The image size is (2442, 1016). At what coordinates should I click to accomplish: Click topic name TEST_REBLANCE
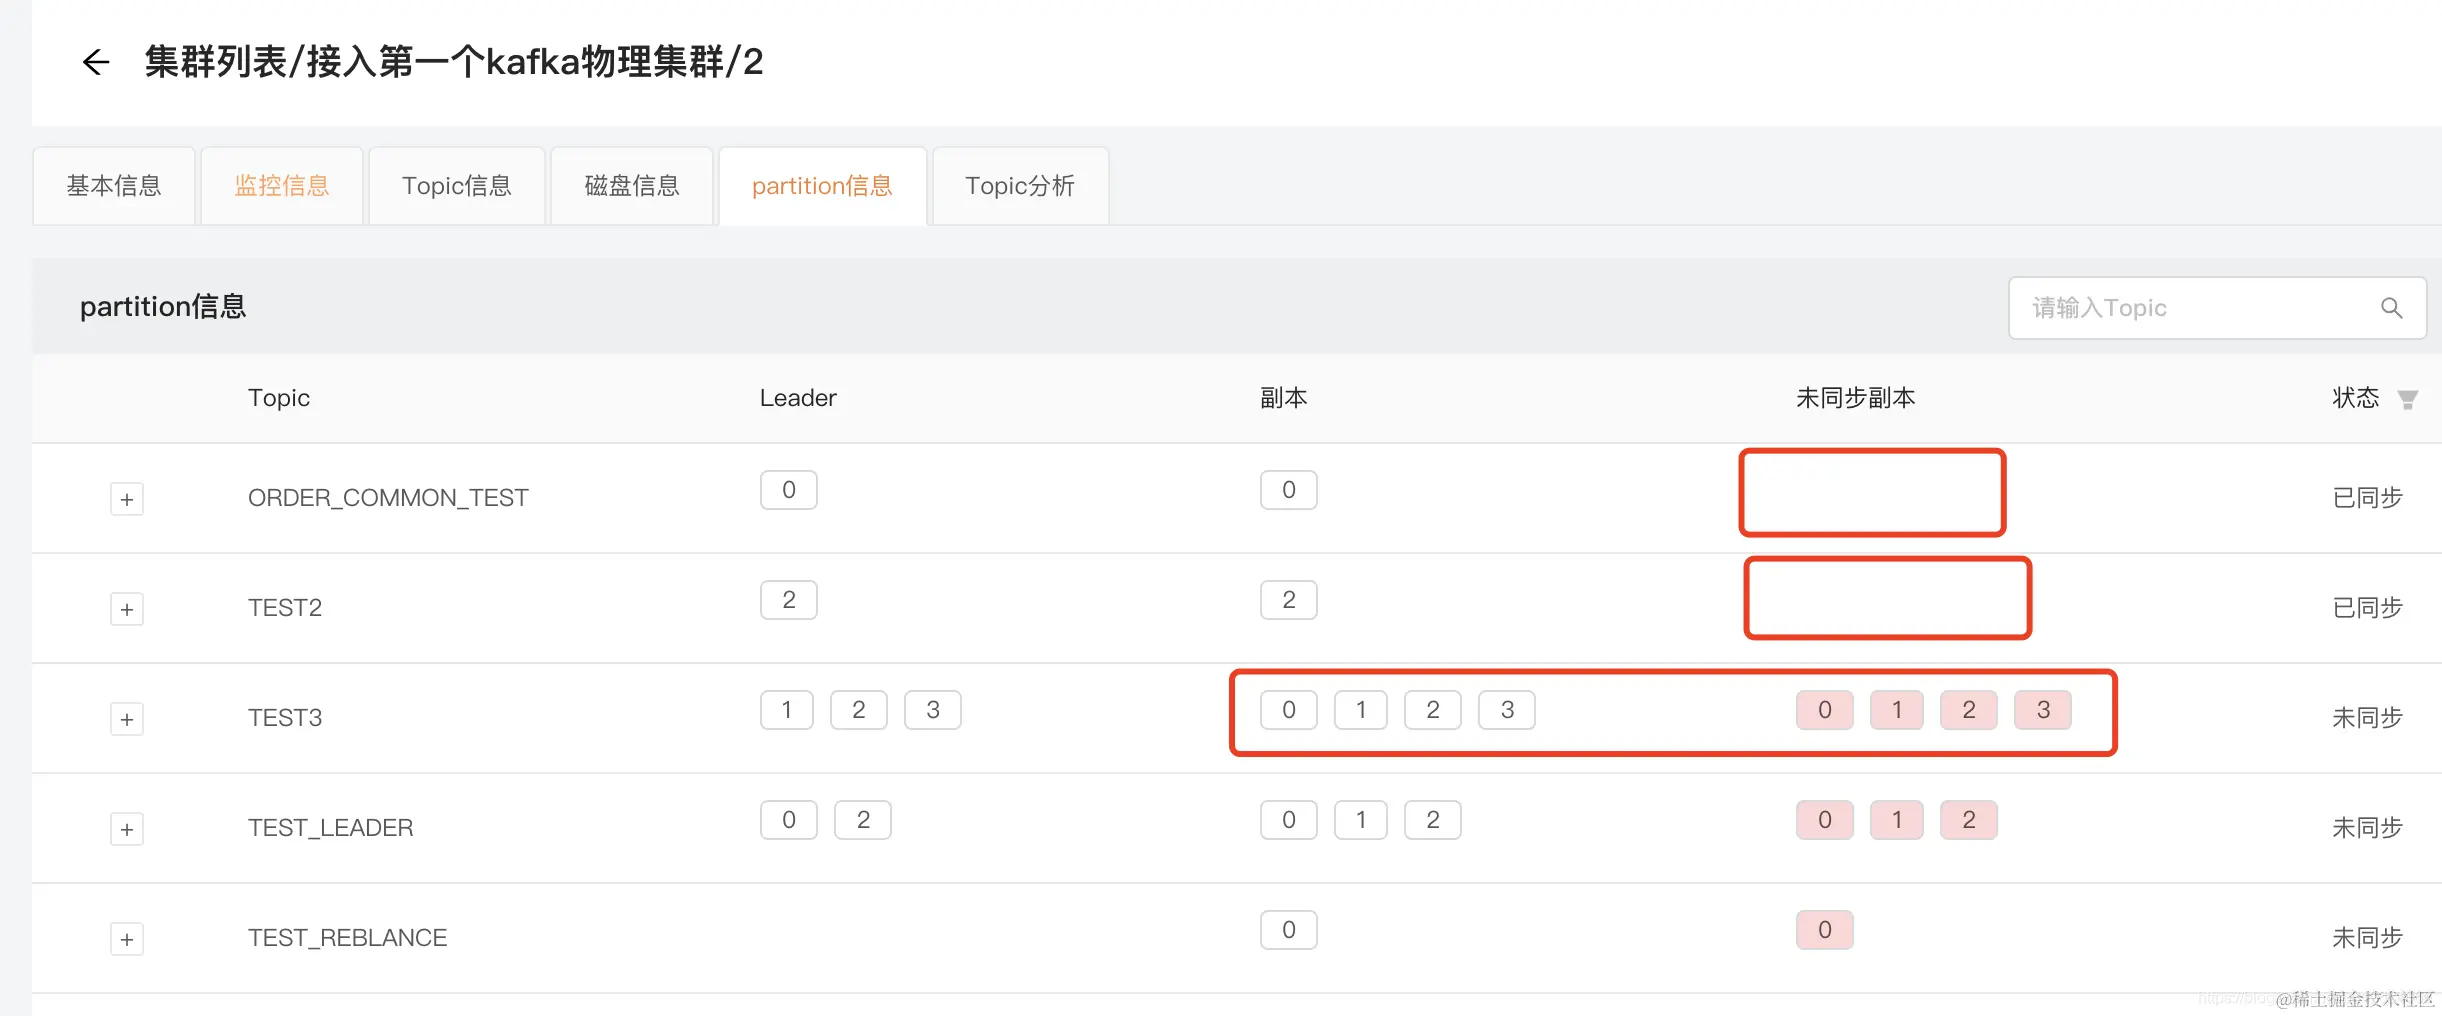pos(347,938)
